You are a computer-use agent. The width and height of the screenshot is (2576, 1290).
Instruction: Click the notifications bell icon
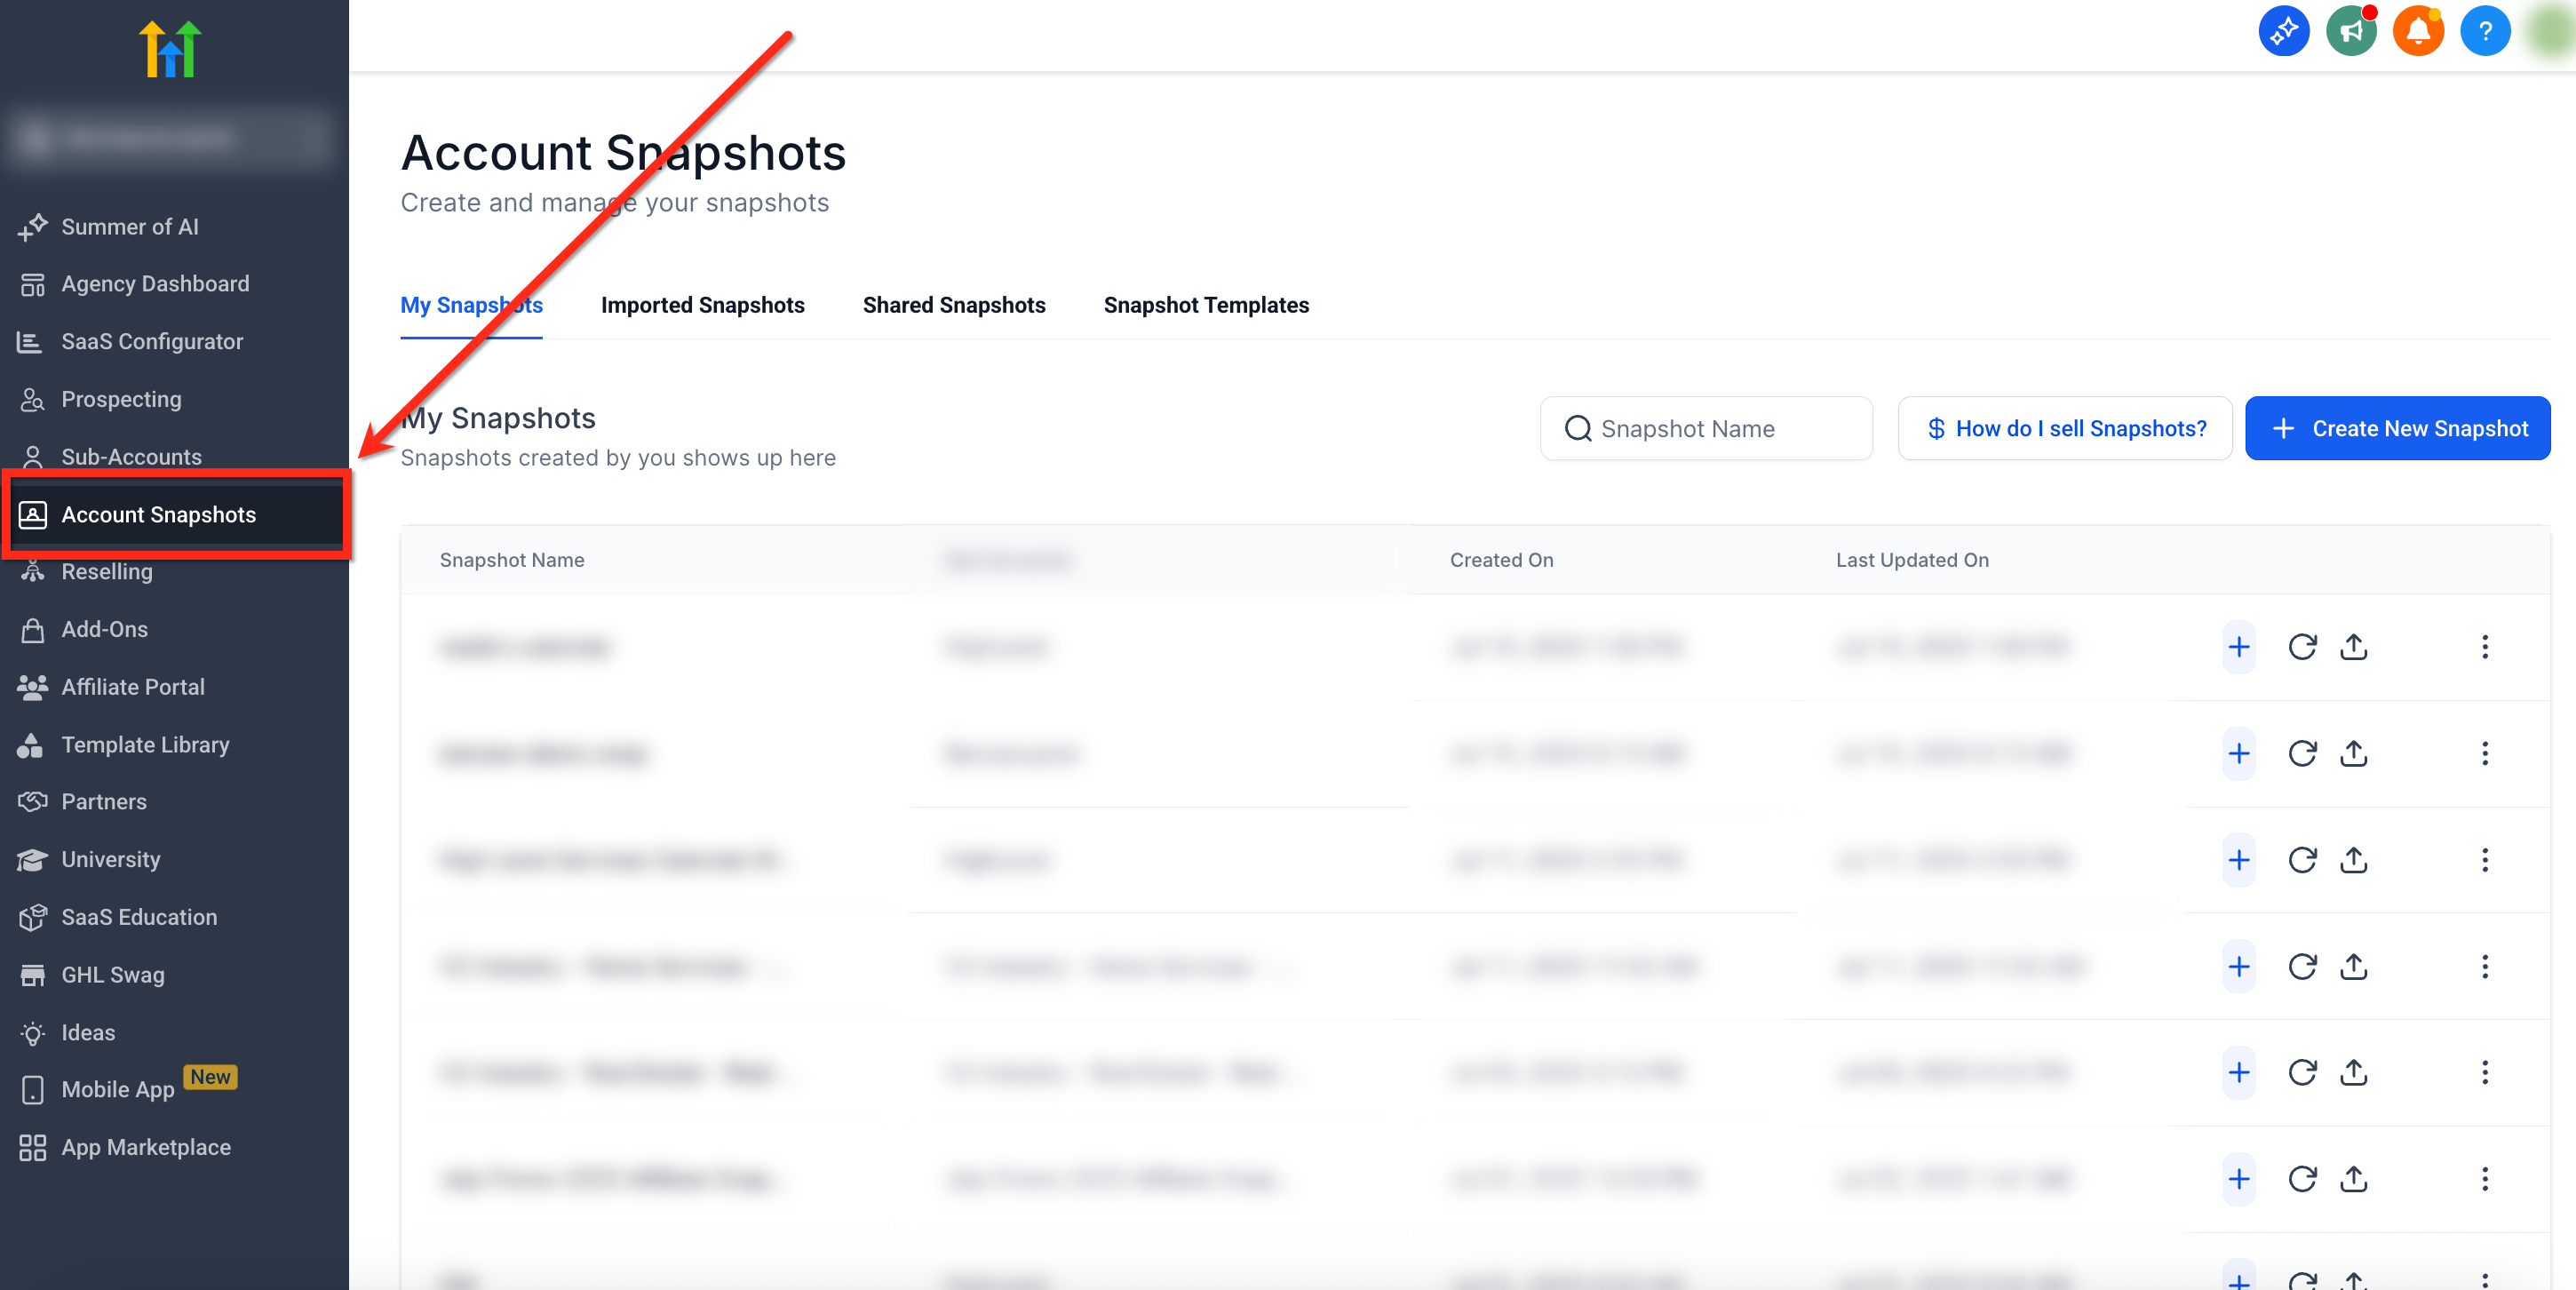tap(2417, 32)
